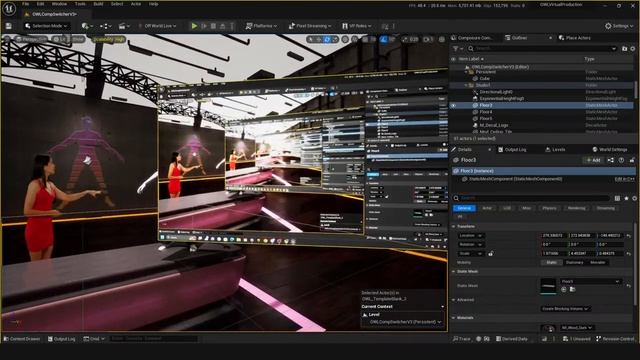Open the Window menu
This screenshot has width=640, height=360.
click(59, 4)
